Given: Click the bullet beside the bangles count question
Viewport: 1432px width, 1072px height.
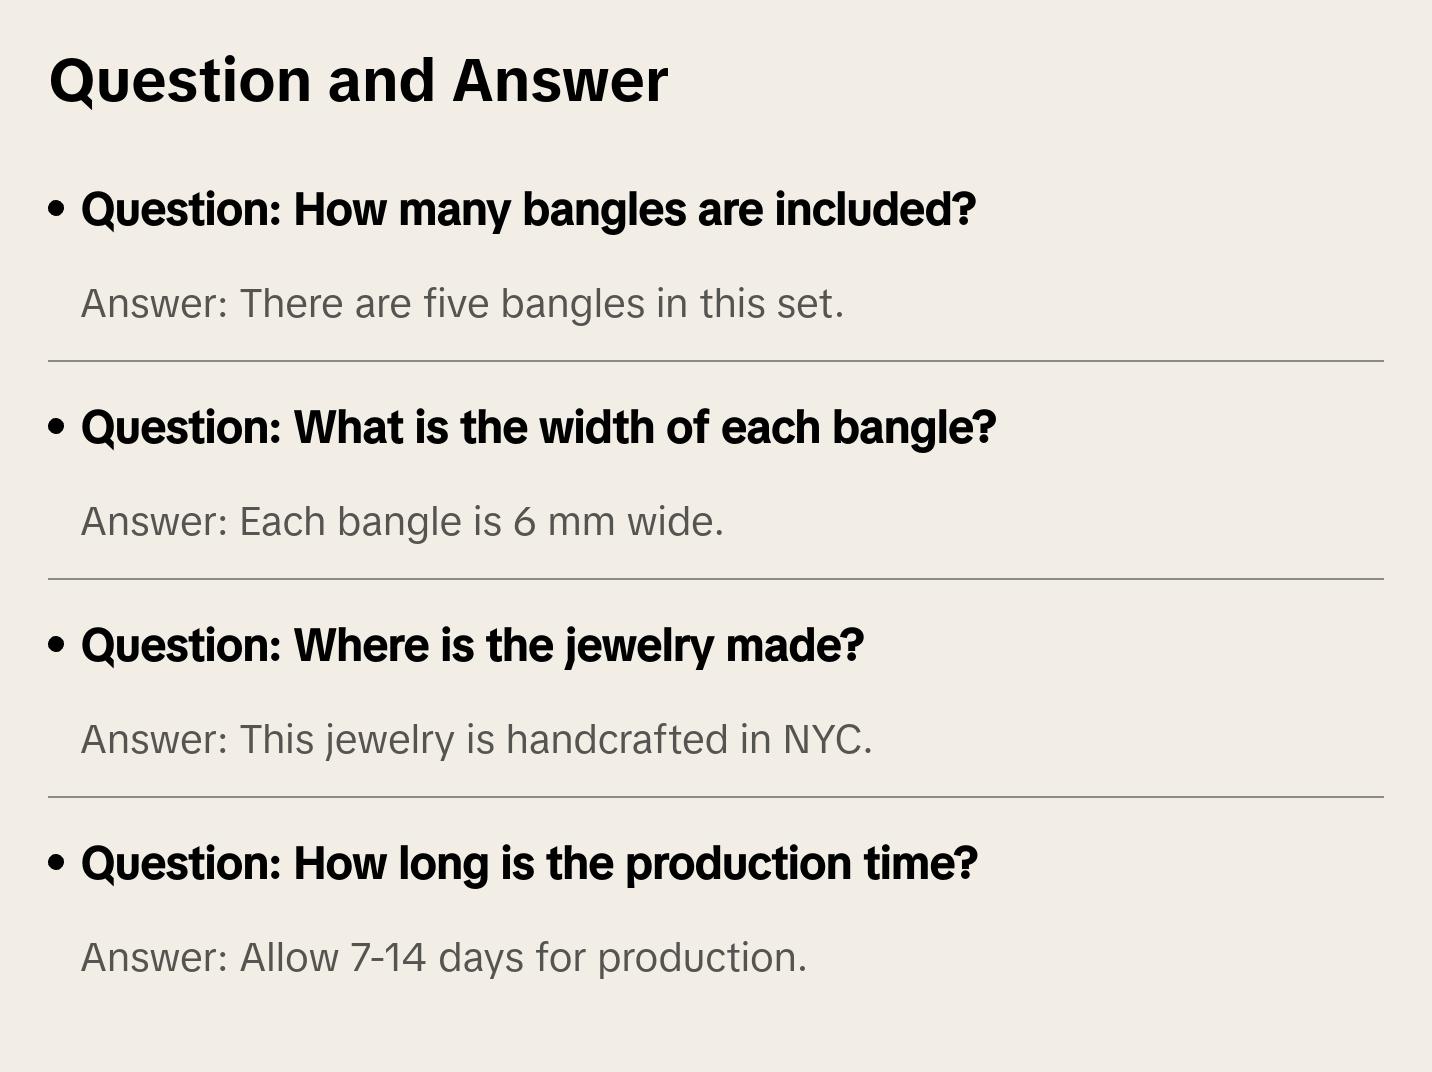Looking at the screenshot, I should point(57,210).
